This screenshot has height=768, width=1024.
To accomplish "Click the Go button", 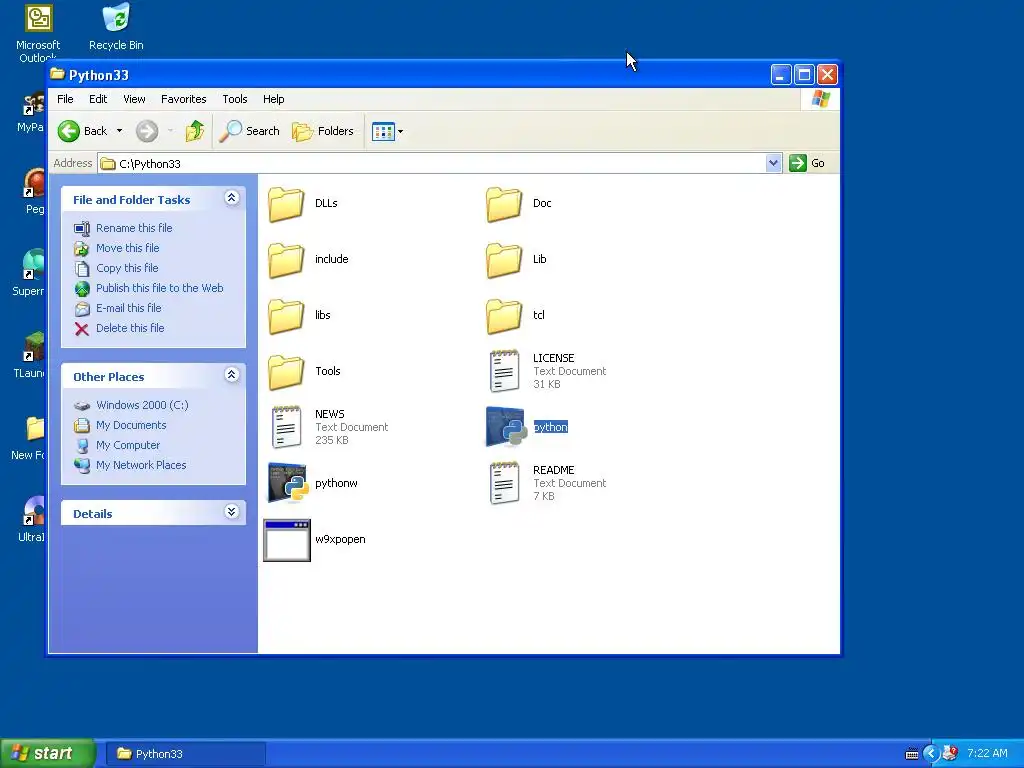I will [808, 163].
